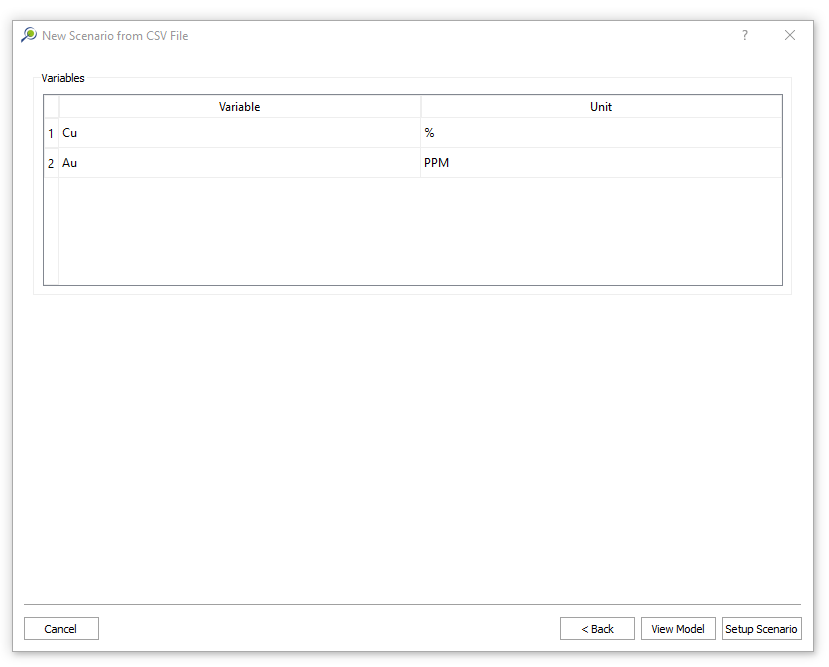Click the Setup Scenario button
Image resolution: width=829 pixels, height=667 pixels.
[x=761, y=629]
